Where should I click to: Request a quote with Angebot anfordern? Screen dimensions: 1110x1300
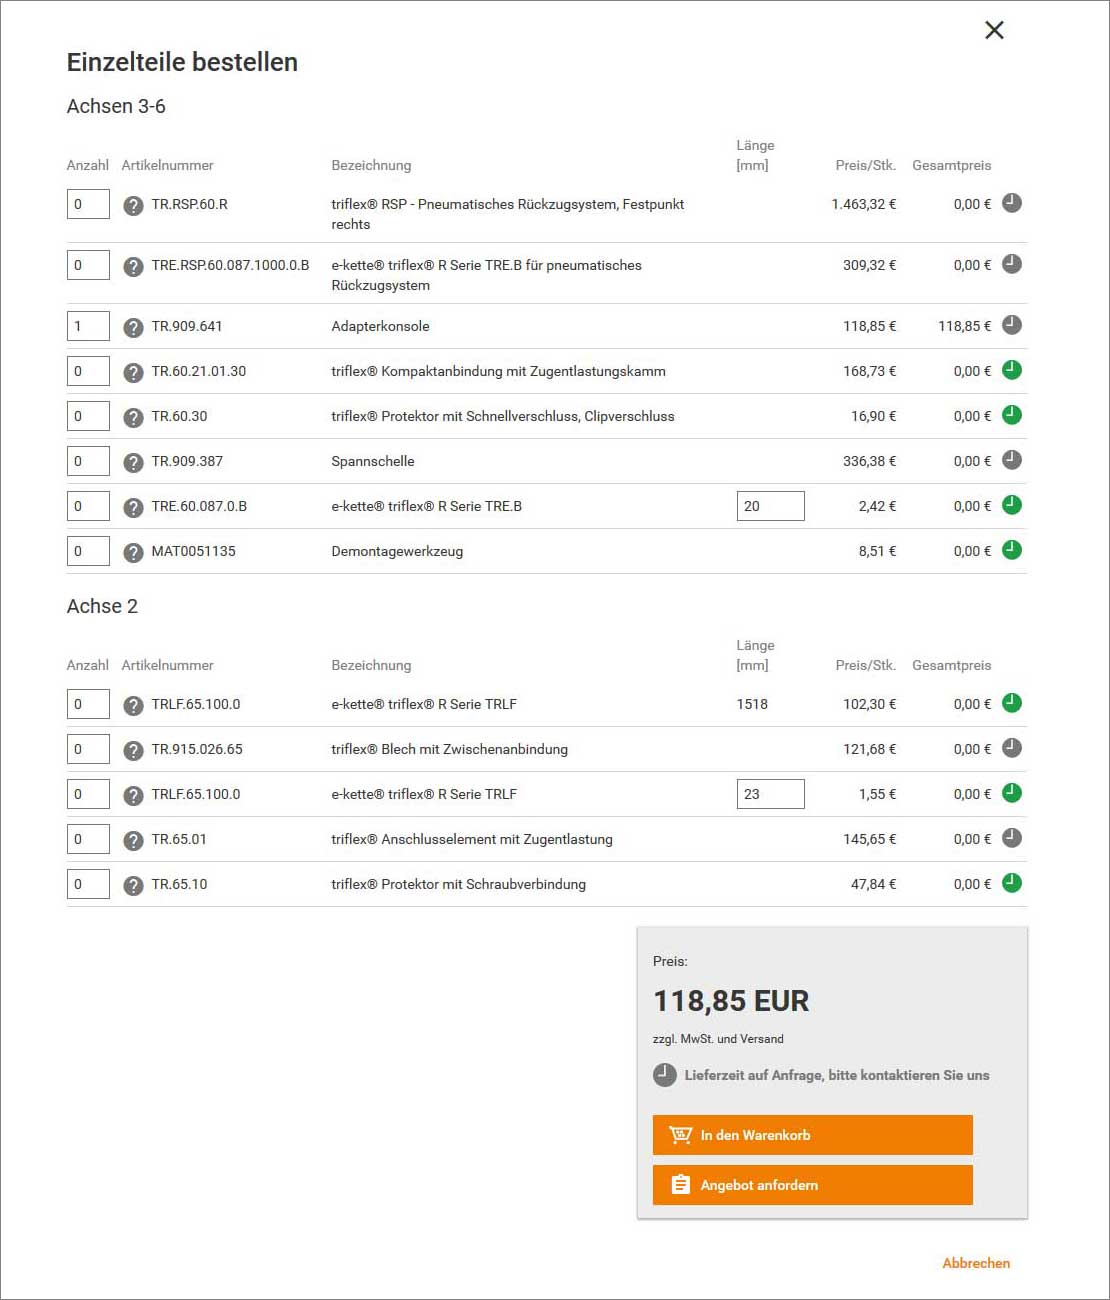click(x=812, y=1185)
